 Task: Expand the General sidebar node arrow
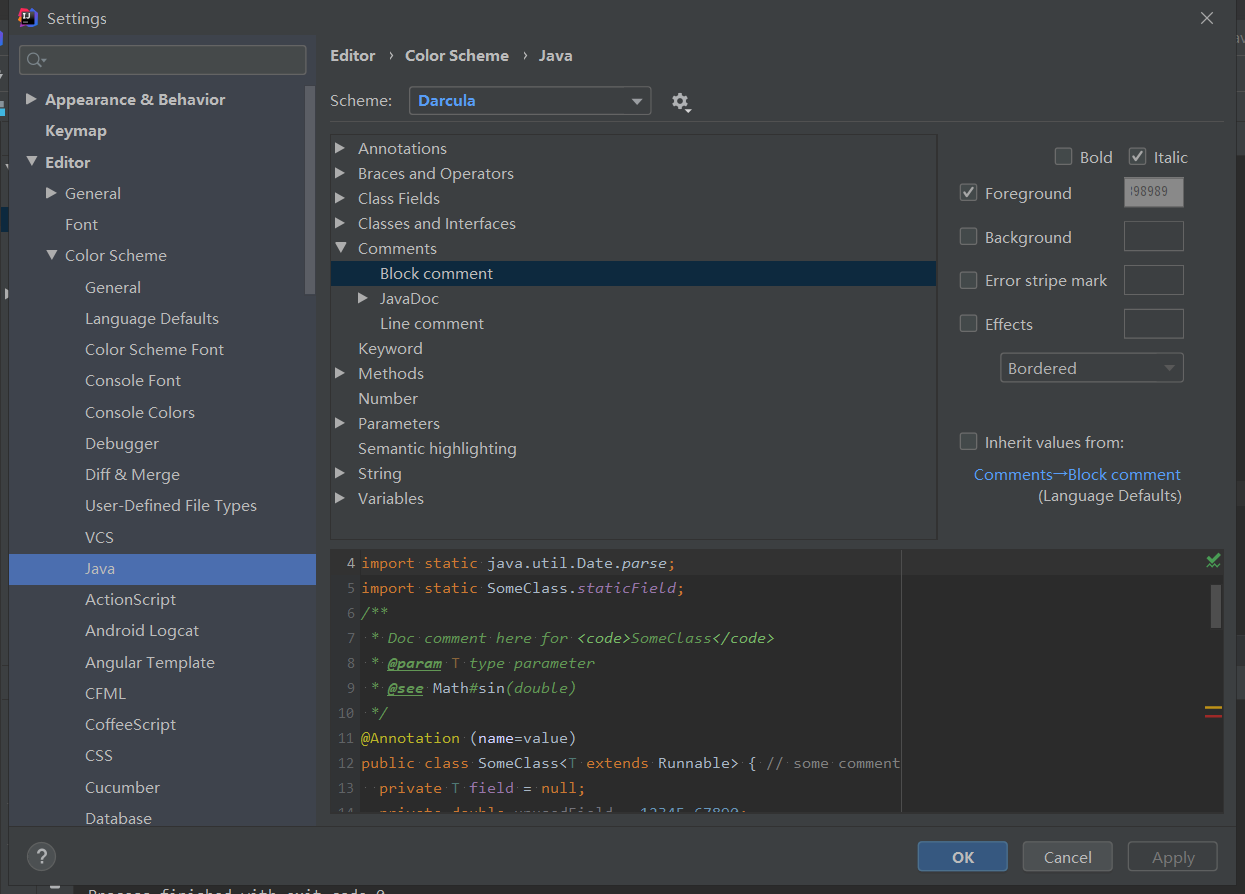pos(52,193)
